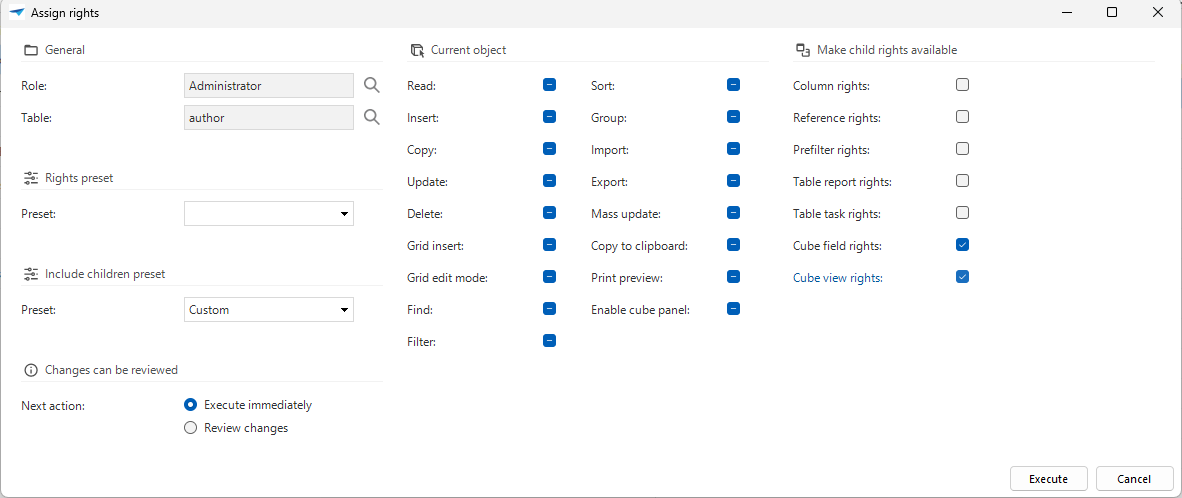Select the Review changes radio option
Viewport: 1182px width, 498px height.
coord(191,428)
